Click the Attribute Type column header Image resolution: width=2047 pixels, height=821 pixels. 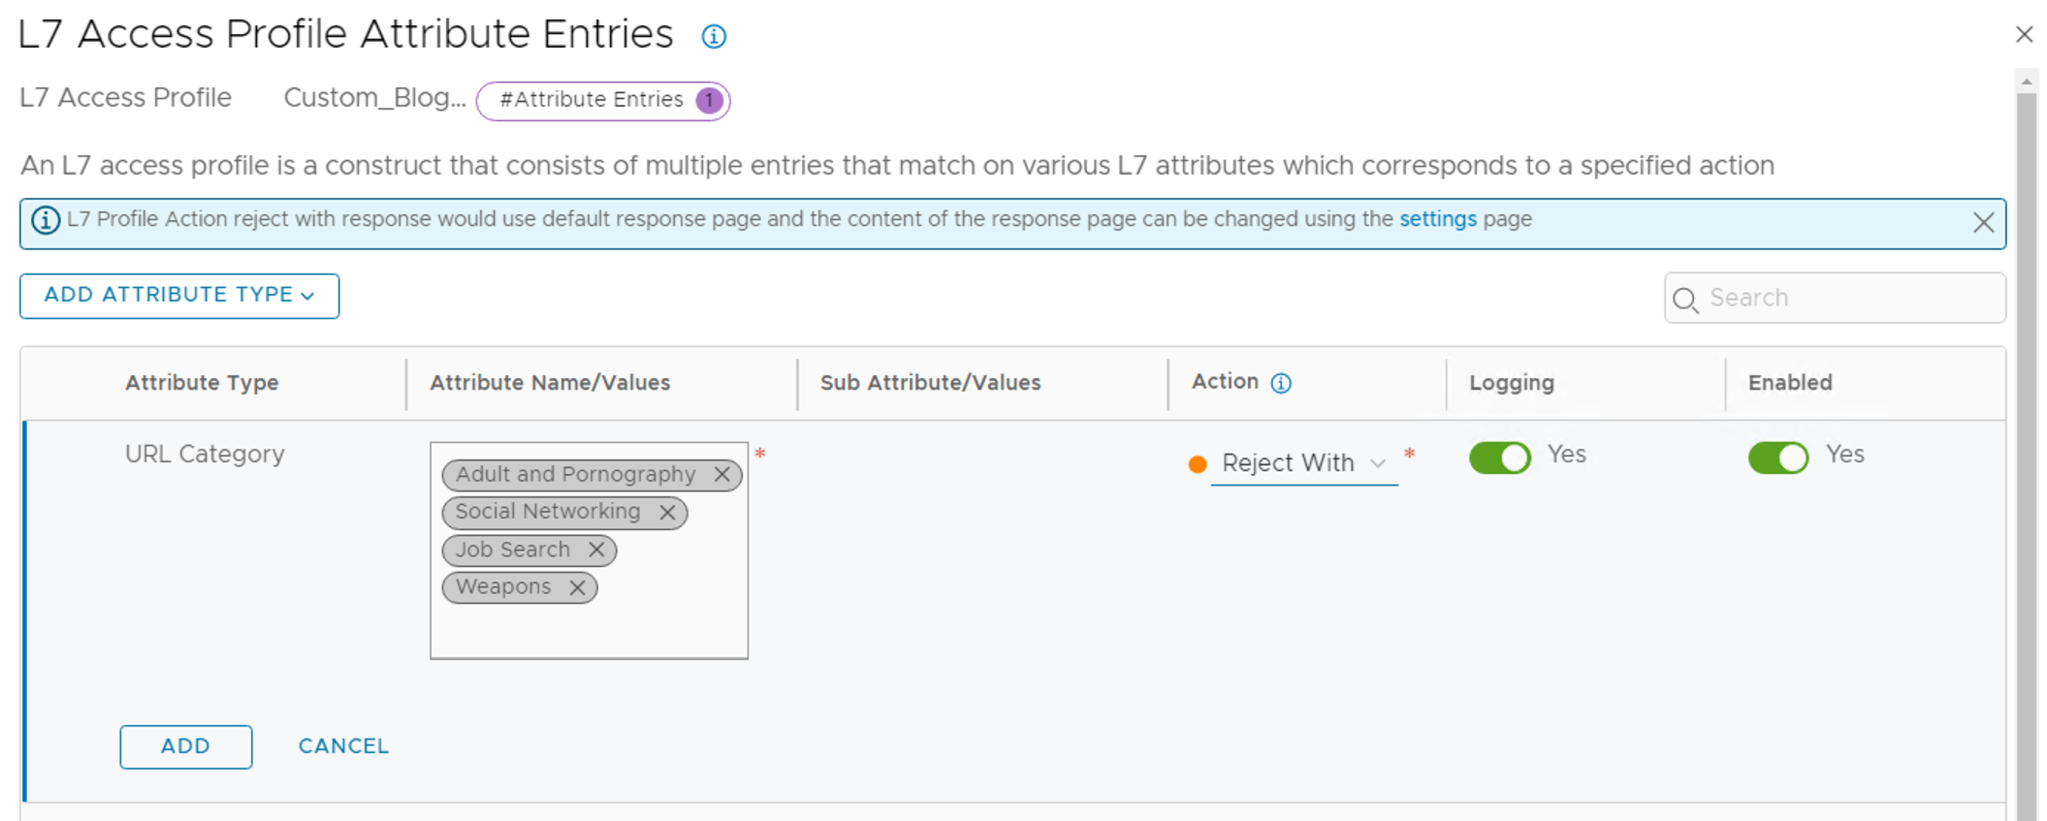point(202,383)
